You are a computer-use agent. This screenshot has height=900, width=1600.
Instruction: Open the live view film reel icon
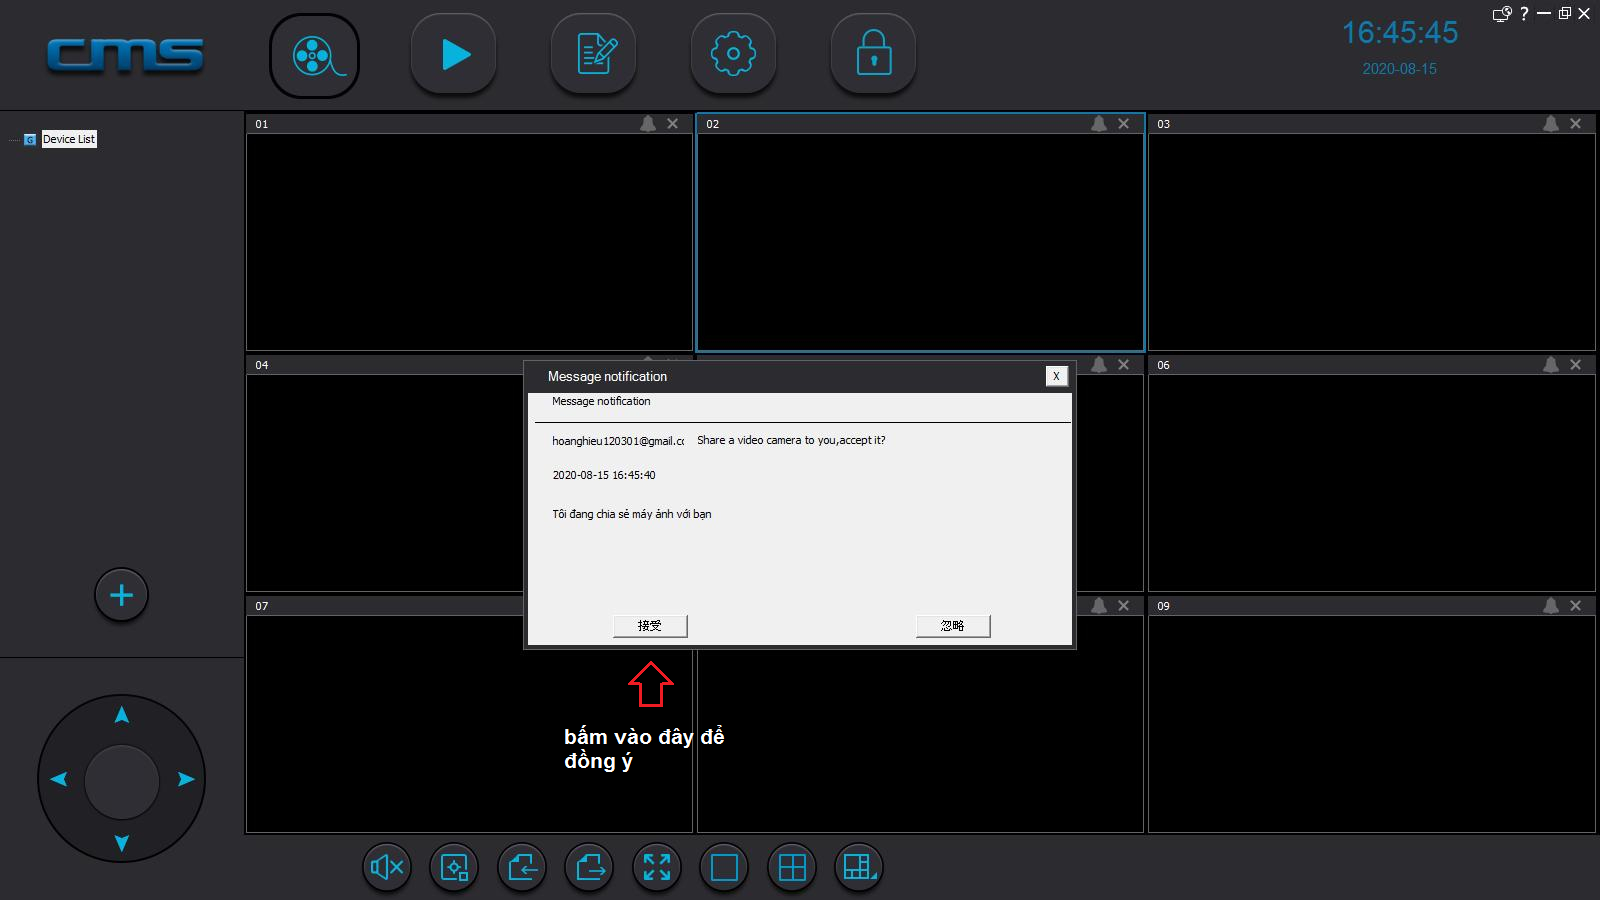(314, 56)
